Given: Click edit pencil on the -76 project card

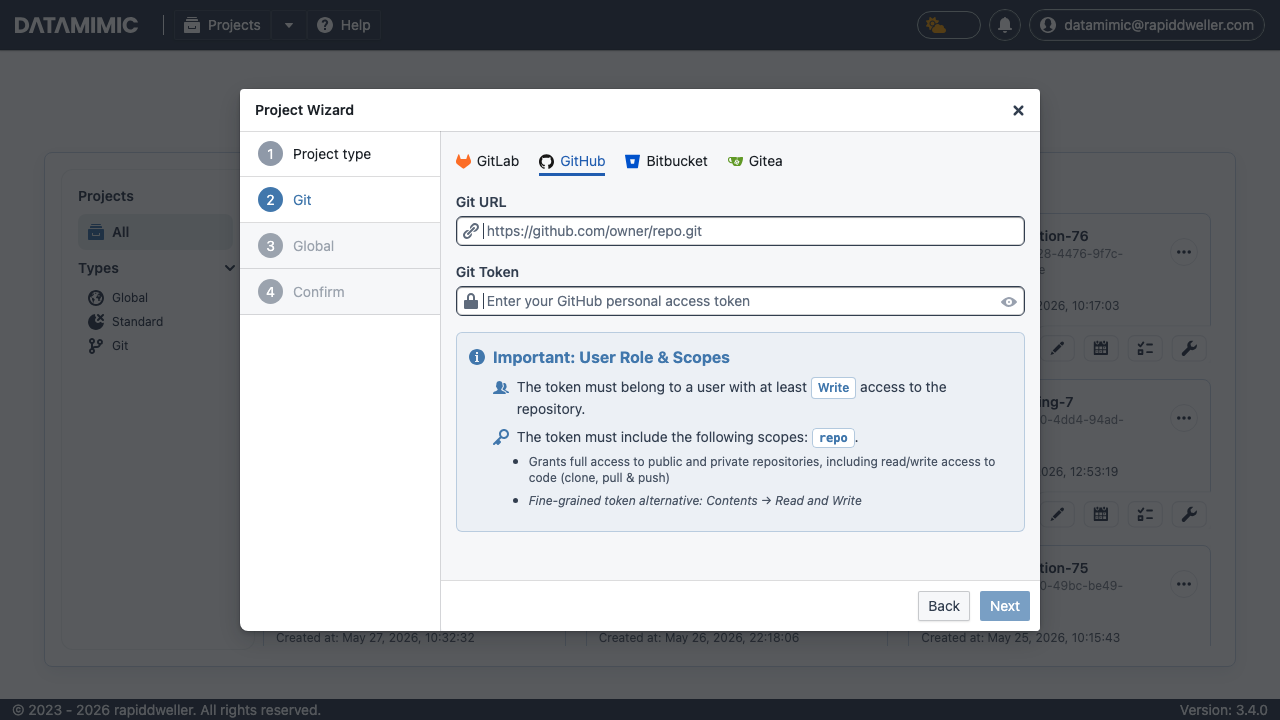Looking at the screenshot, I should (1057, 348).
